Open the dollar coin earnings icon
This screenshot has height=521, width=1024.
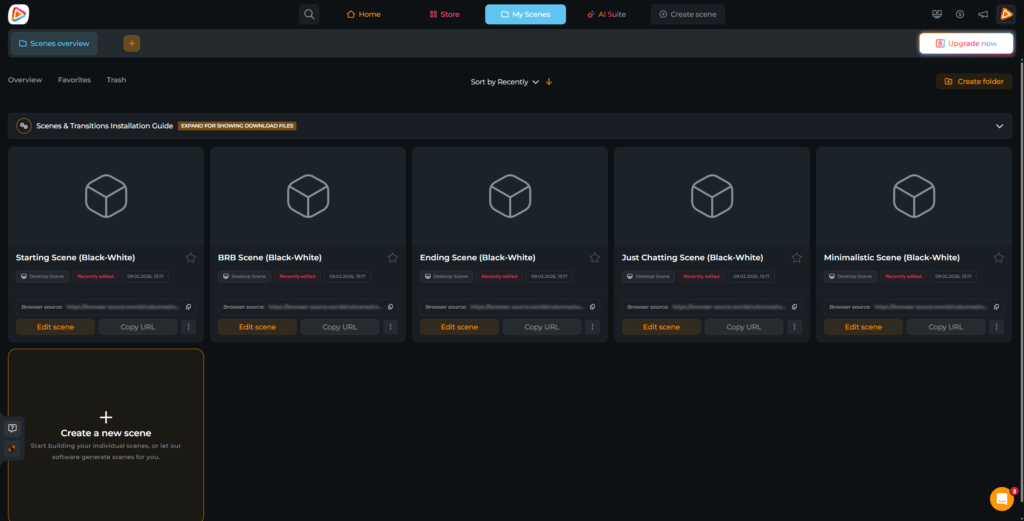960,14
